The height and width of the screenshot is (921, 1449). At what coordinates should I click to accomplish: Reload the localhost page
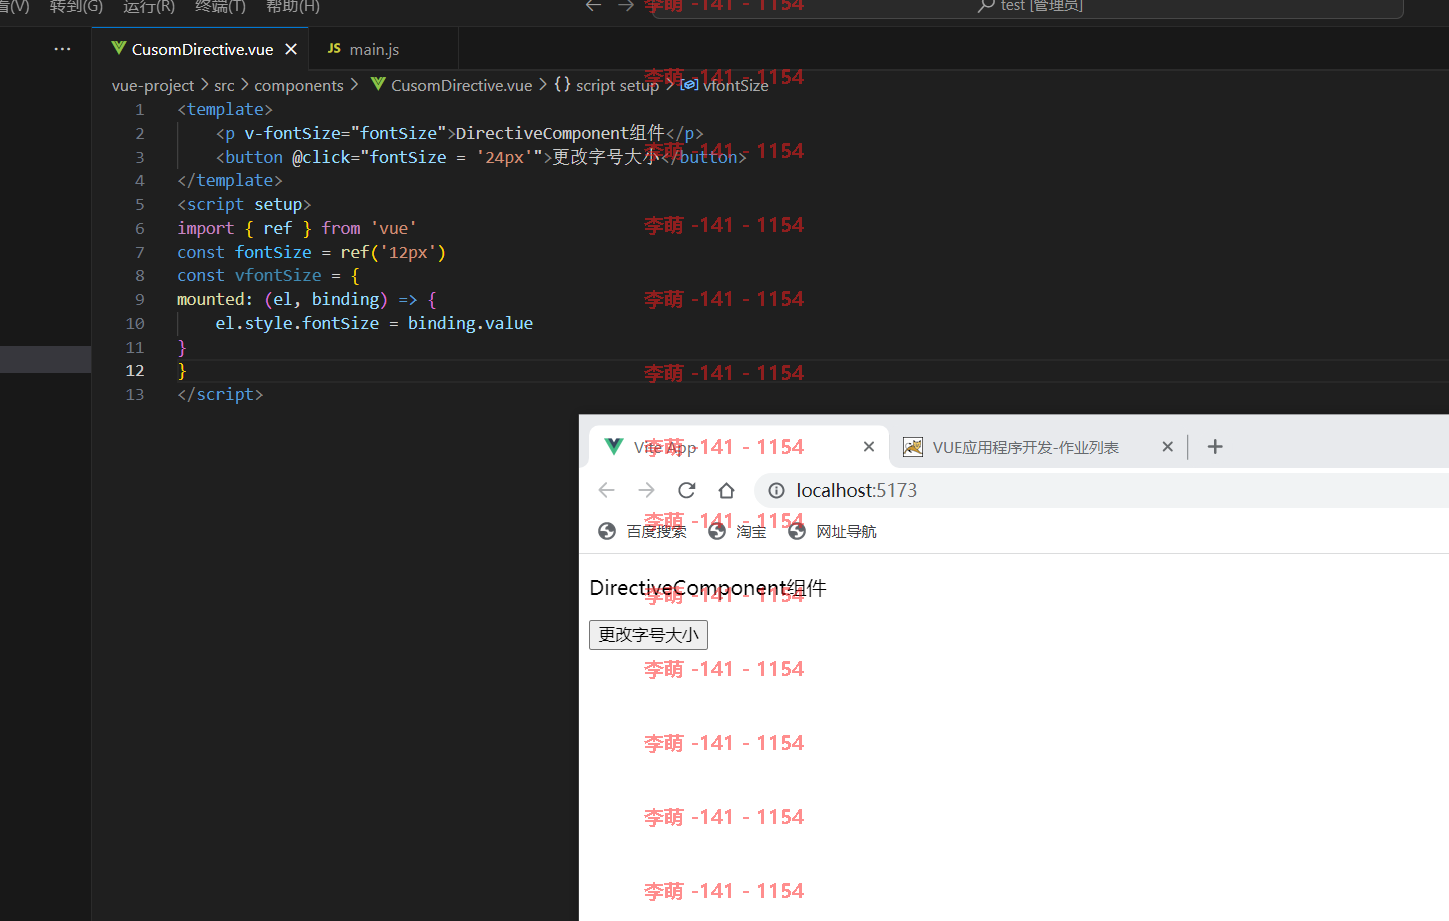(x=686, y=490)
